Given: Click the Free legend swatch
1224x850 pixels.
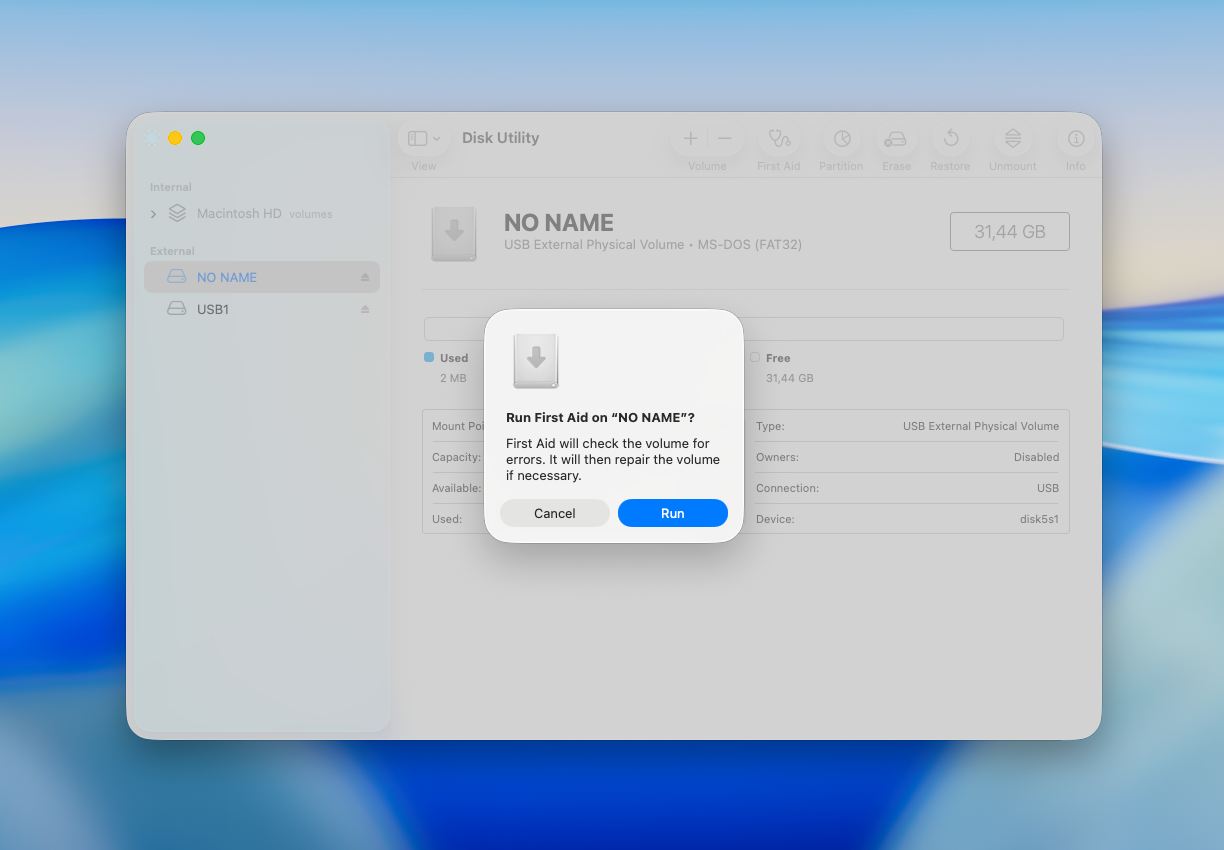Looking at the screenshot, I should pos(755,357).
